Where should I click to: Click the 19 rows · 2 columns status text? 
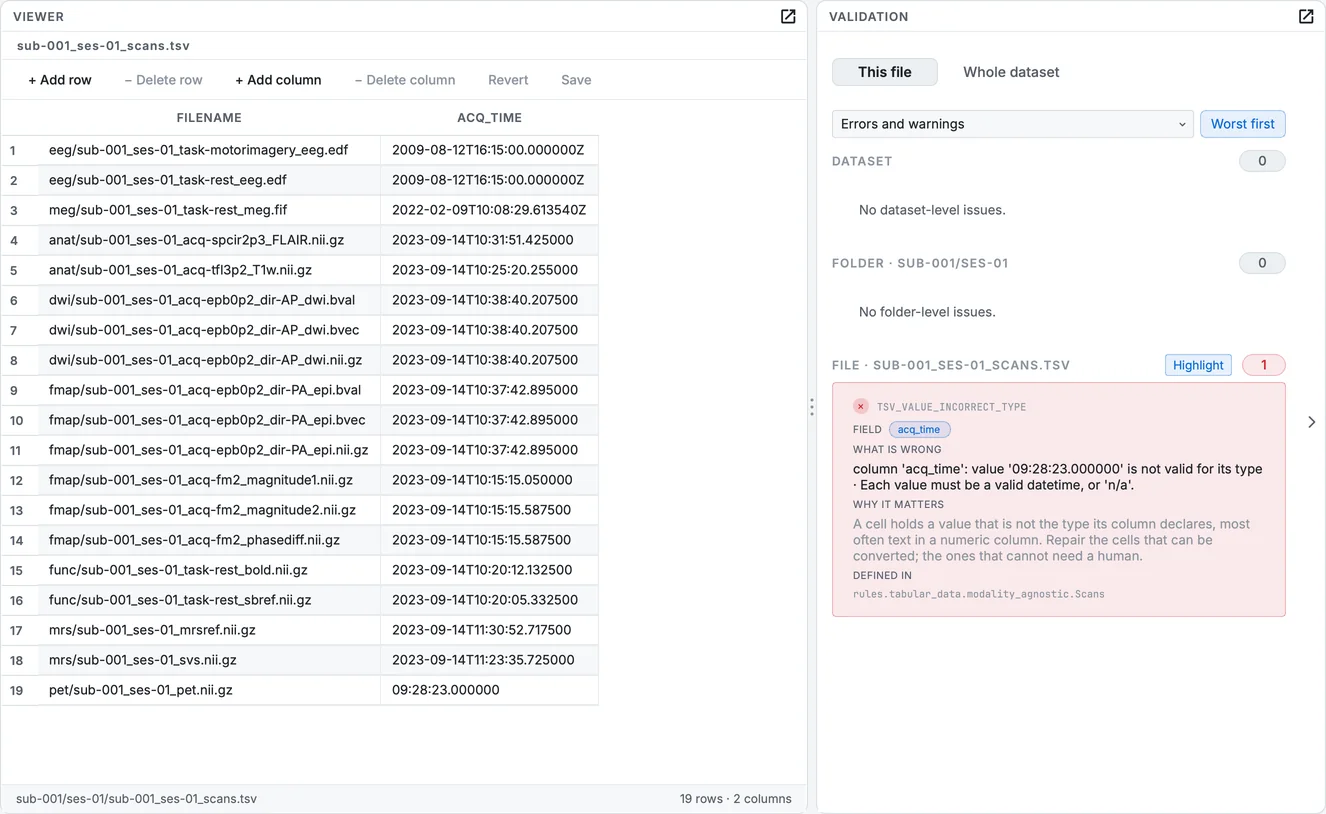click(x=735, y=799)
